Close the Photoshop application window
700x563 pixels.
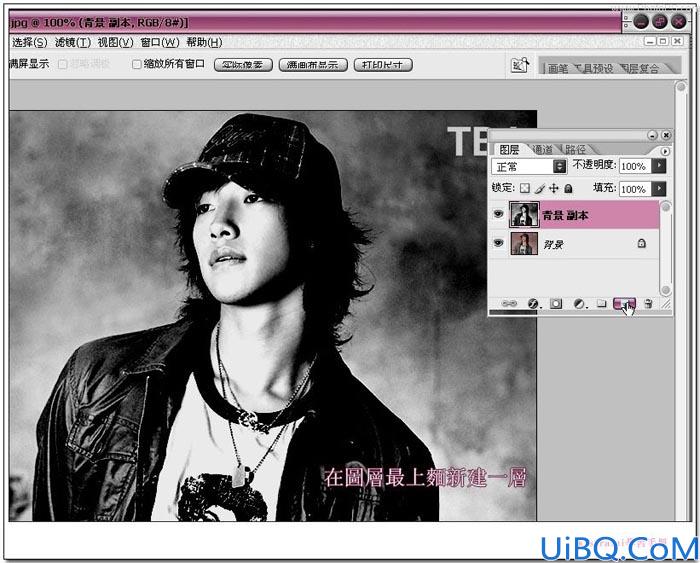click(678, 21)
